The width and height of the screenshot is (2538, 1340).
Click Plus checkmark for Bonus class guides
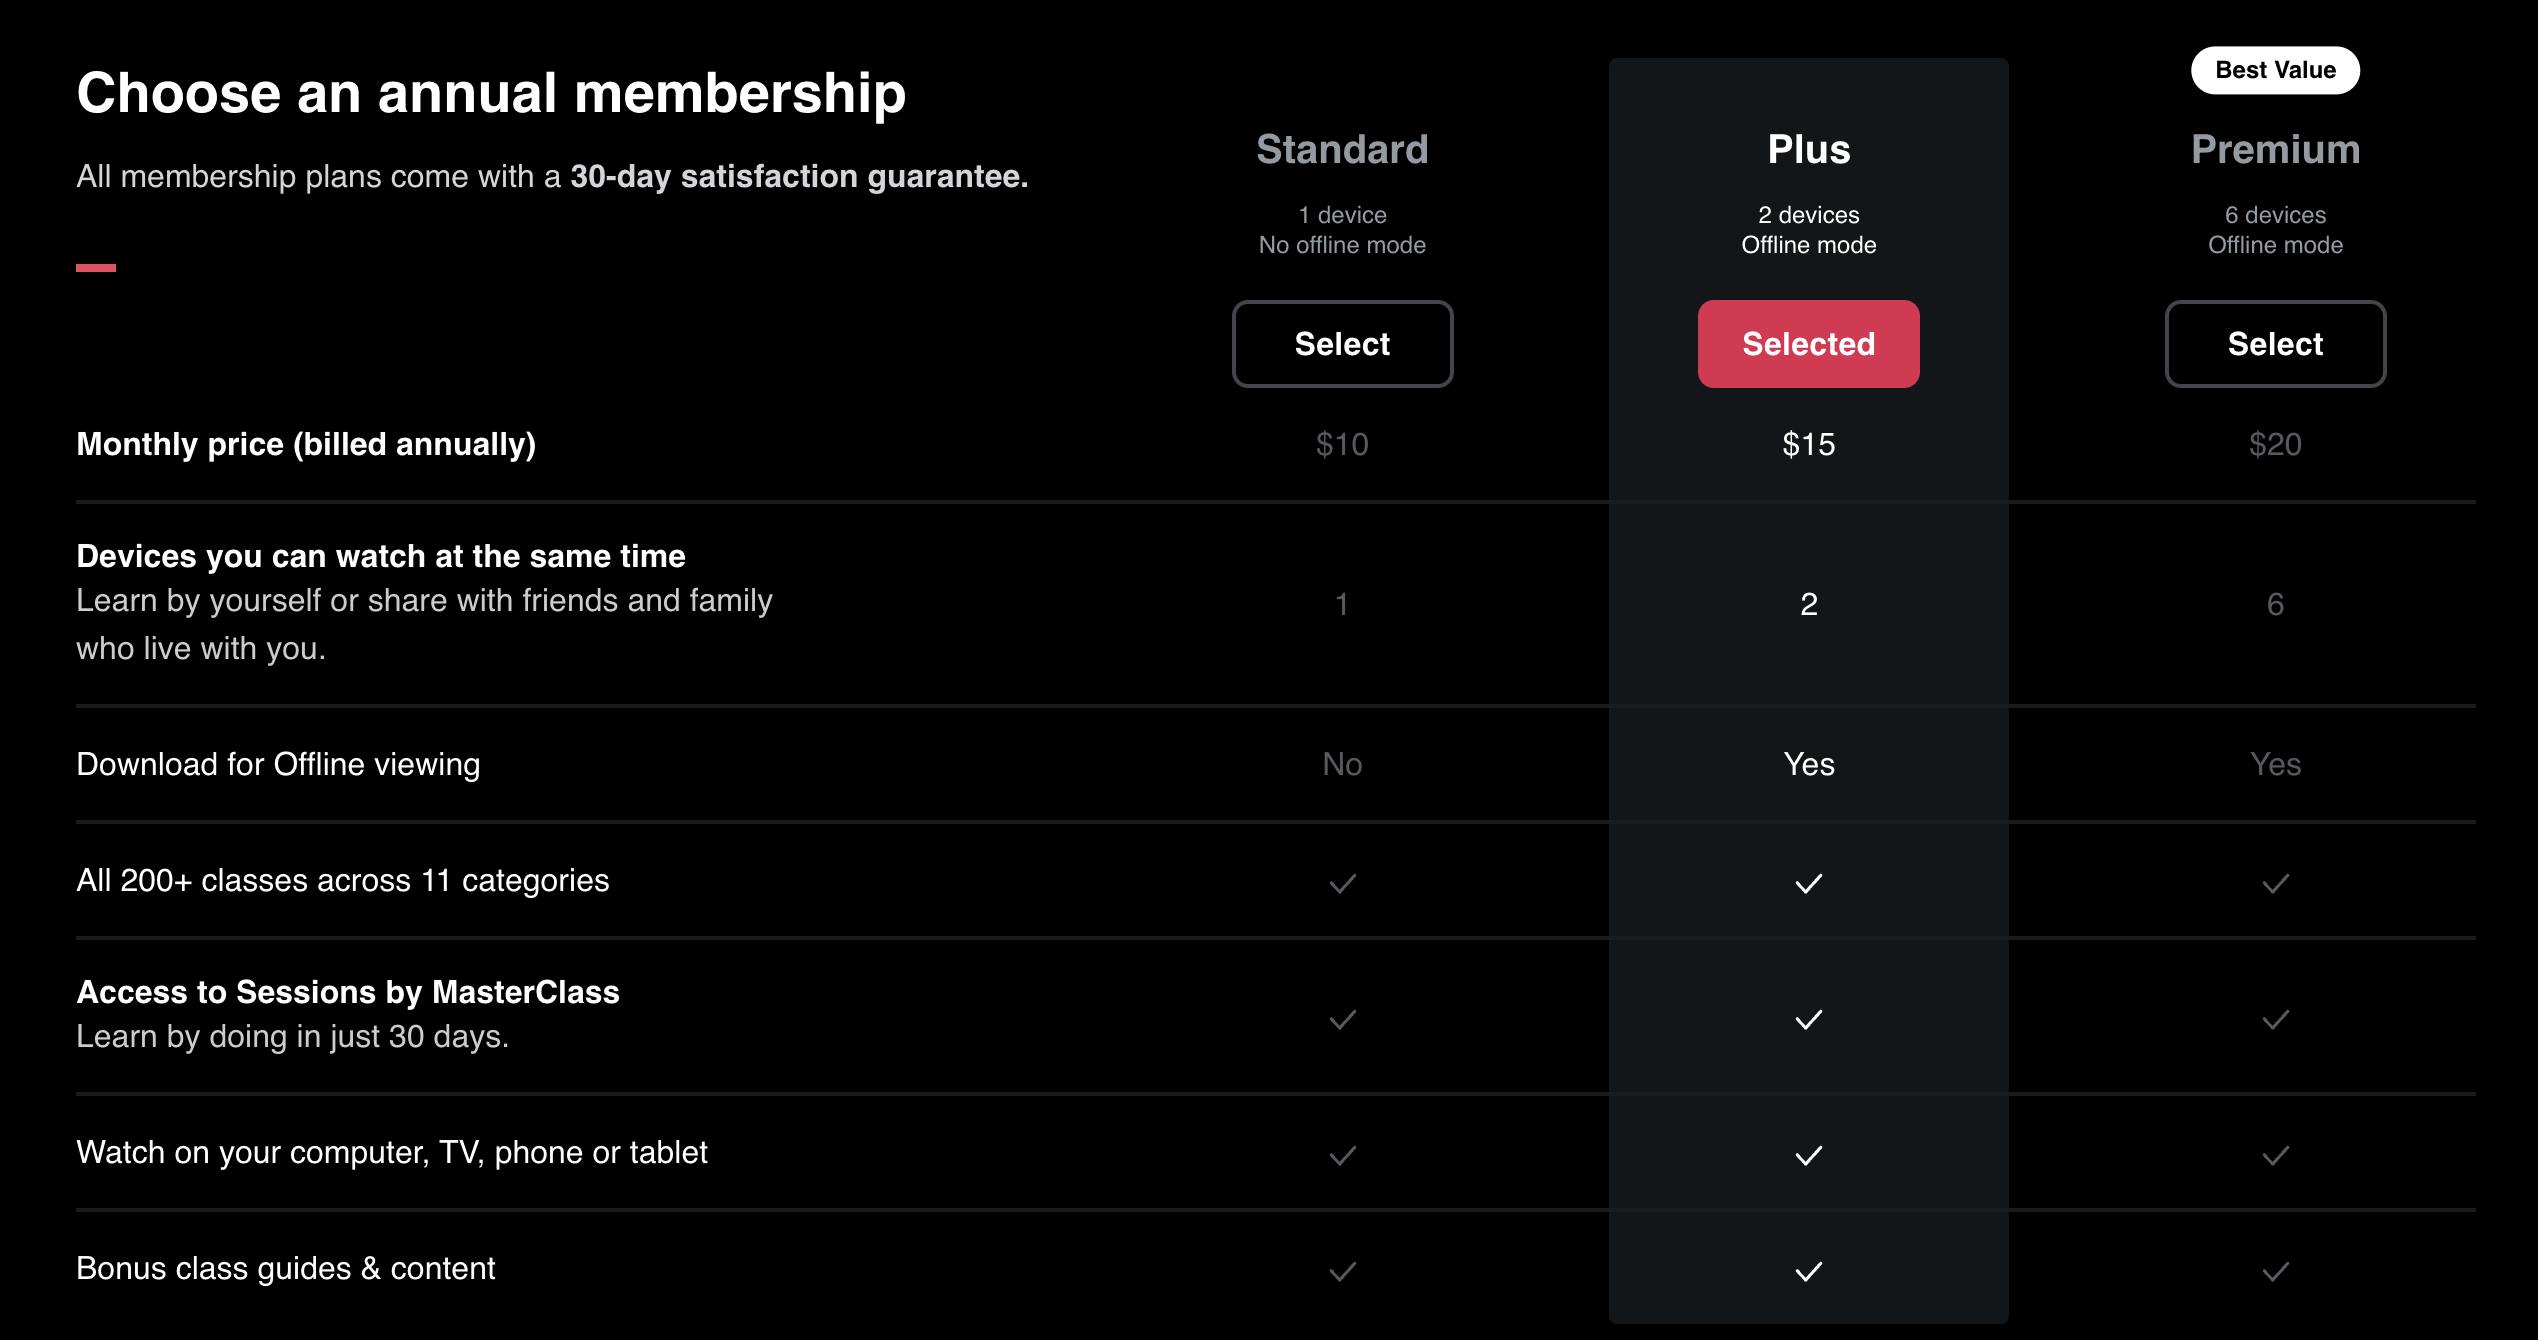[x=1808, y=1271]
